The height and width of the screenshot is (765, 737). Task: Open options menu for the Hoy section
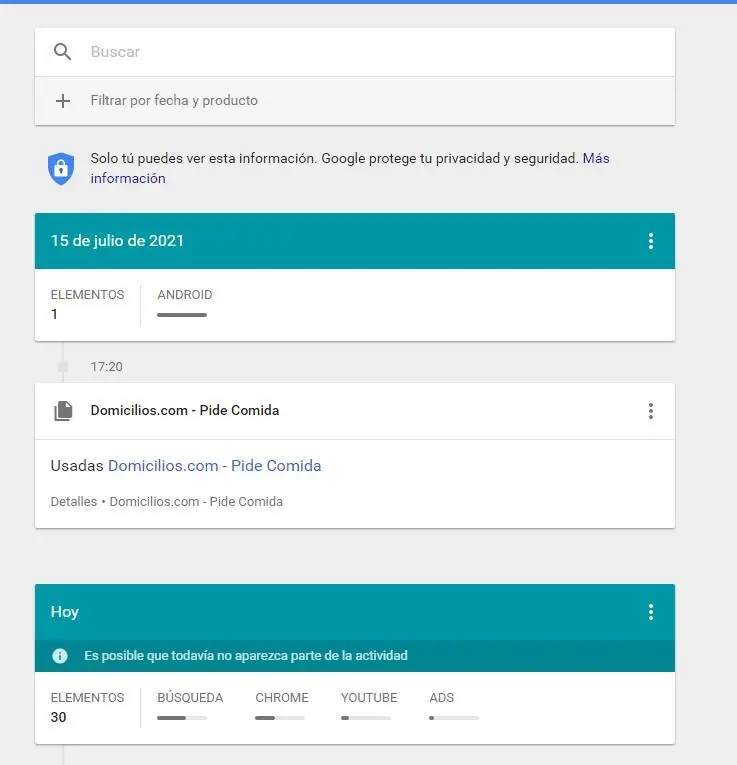point(651,612)
